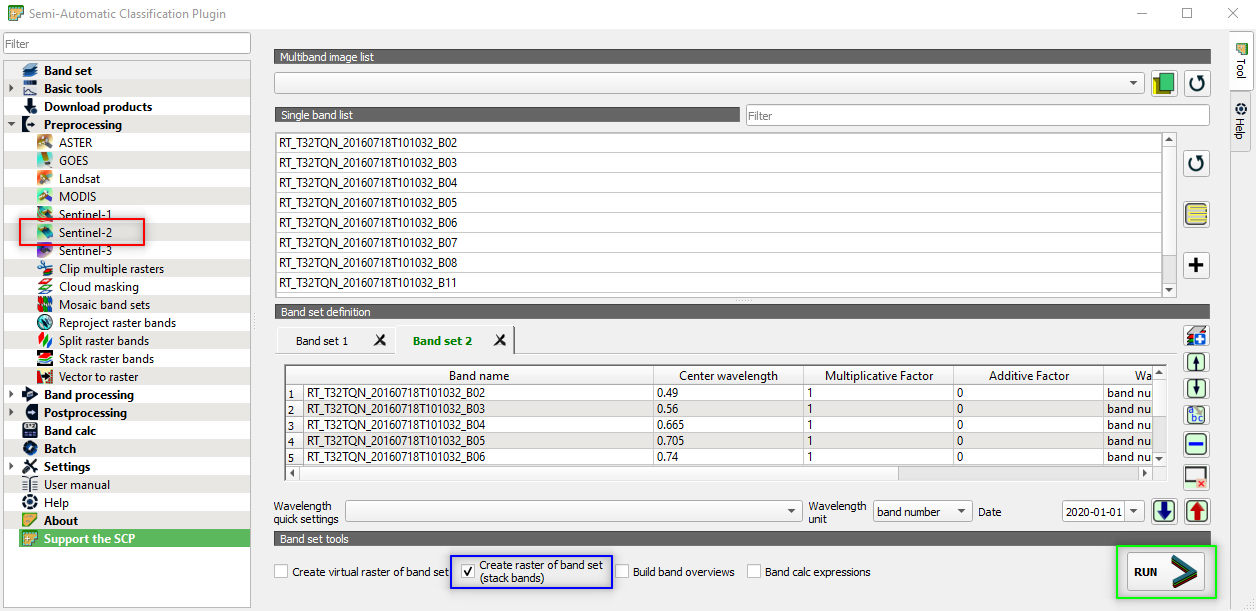1256x611 pixels.
Task: Close the Band set 2 tab
Action: click(500, 341)
